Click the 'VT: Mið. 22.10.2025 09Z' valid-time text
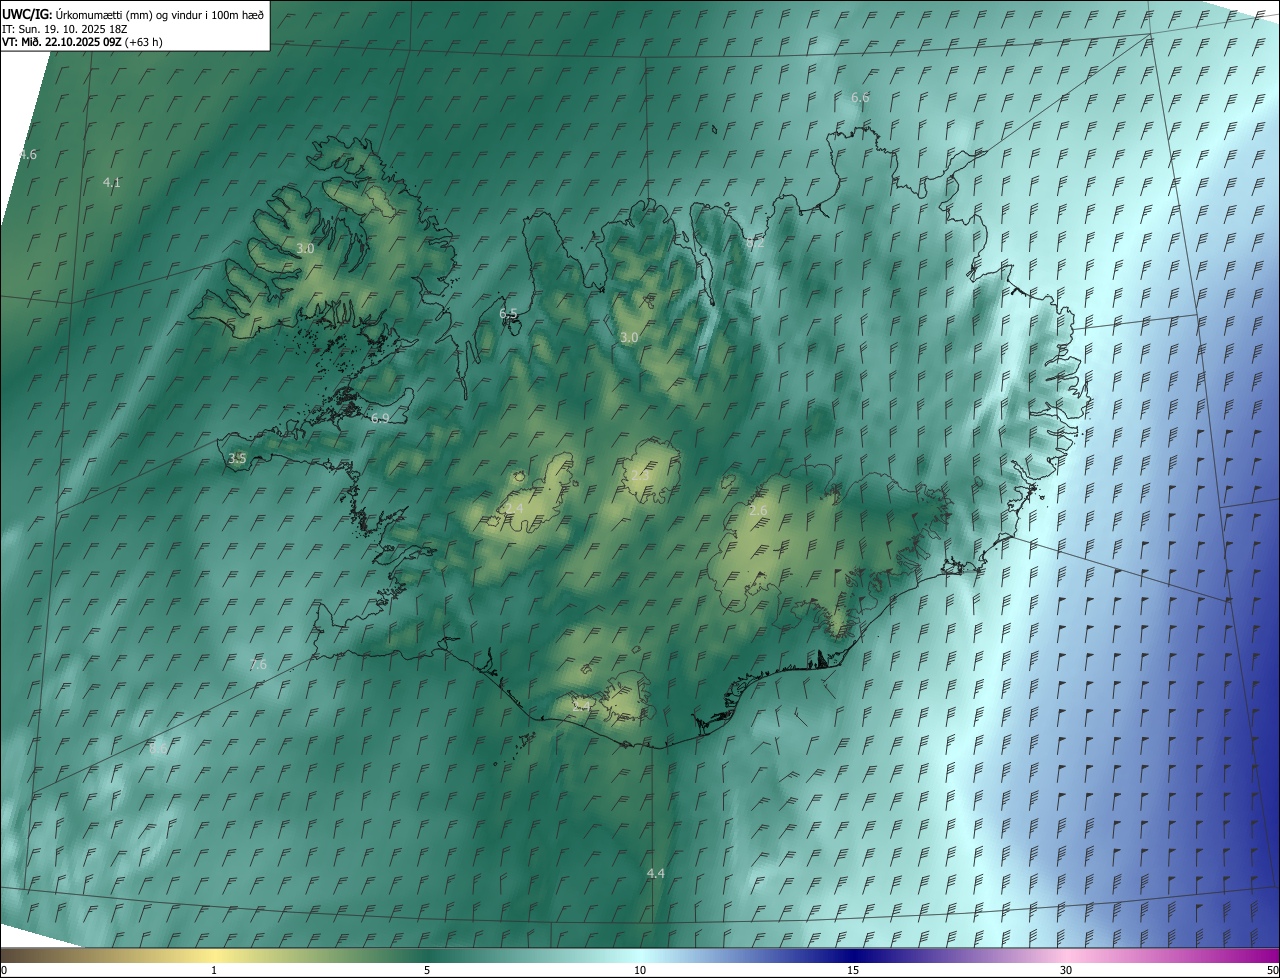The image size is (1280, 978). 62,42
